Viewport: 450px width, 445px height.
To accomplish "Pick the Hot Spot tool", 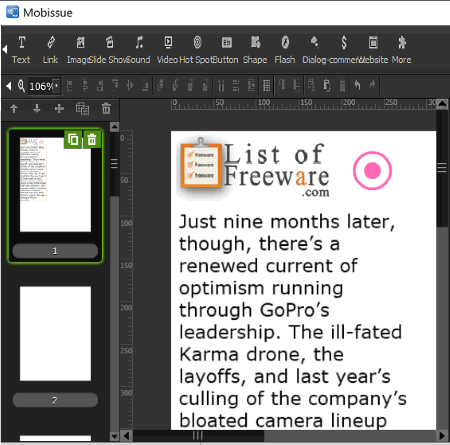I will coord(197,50).
